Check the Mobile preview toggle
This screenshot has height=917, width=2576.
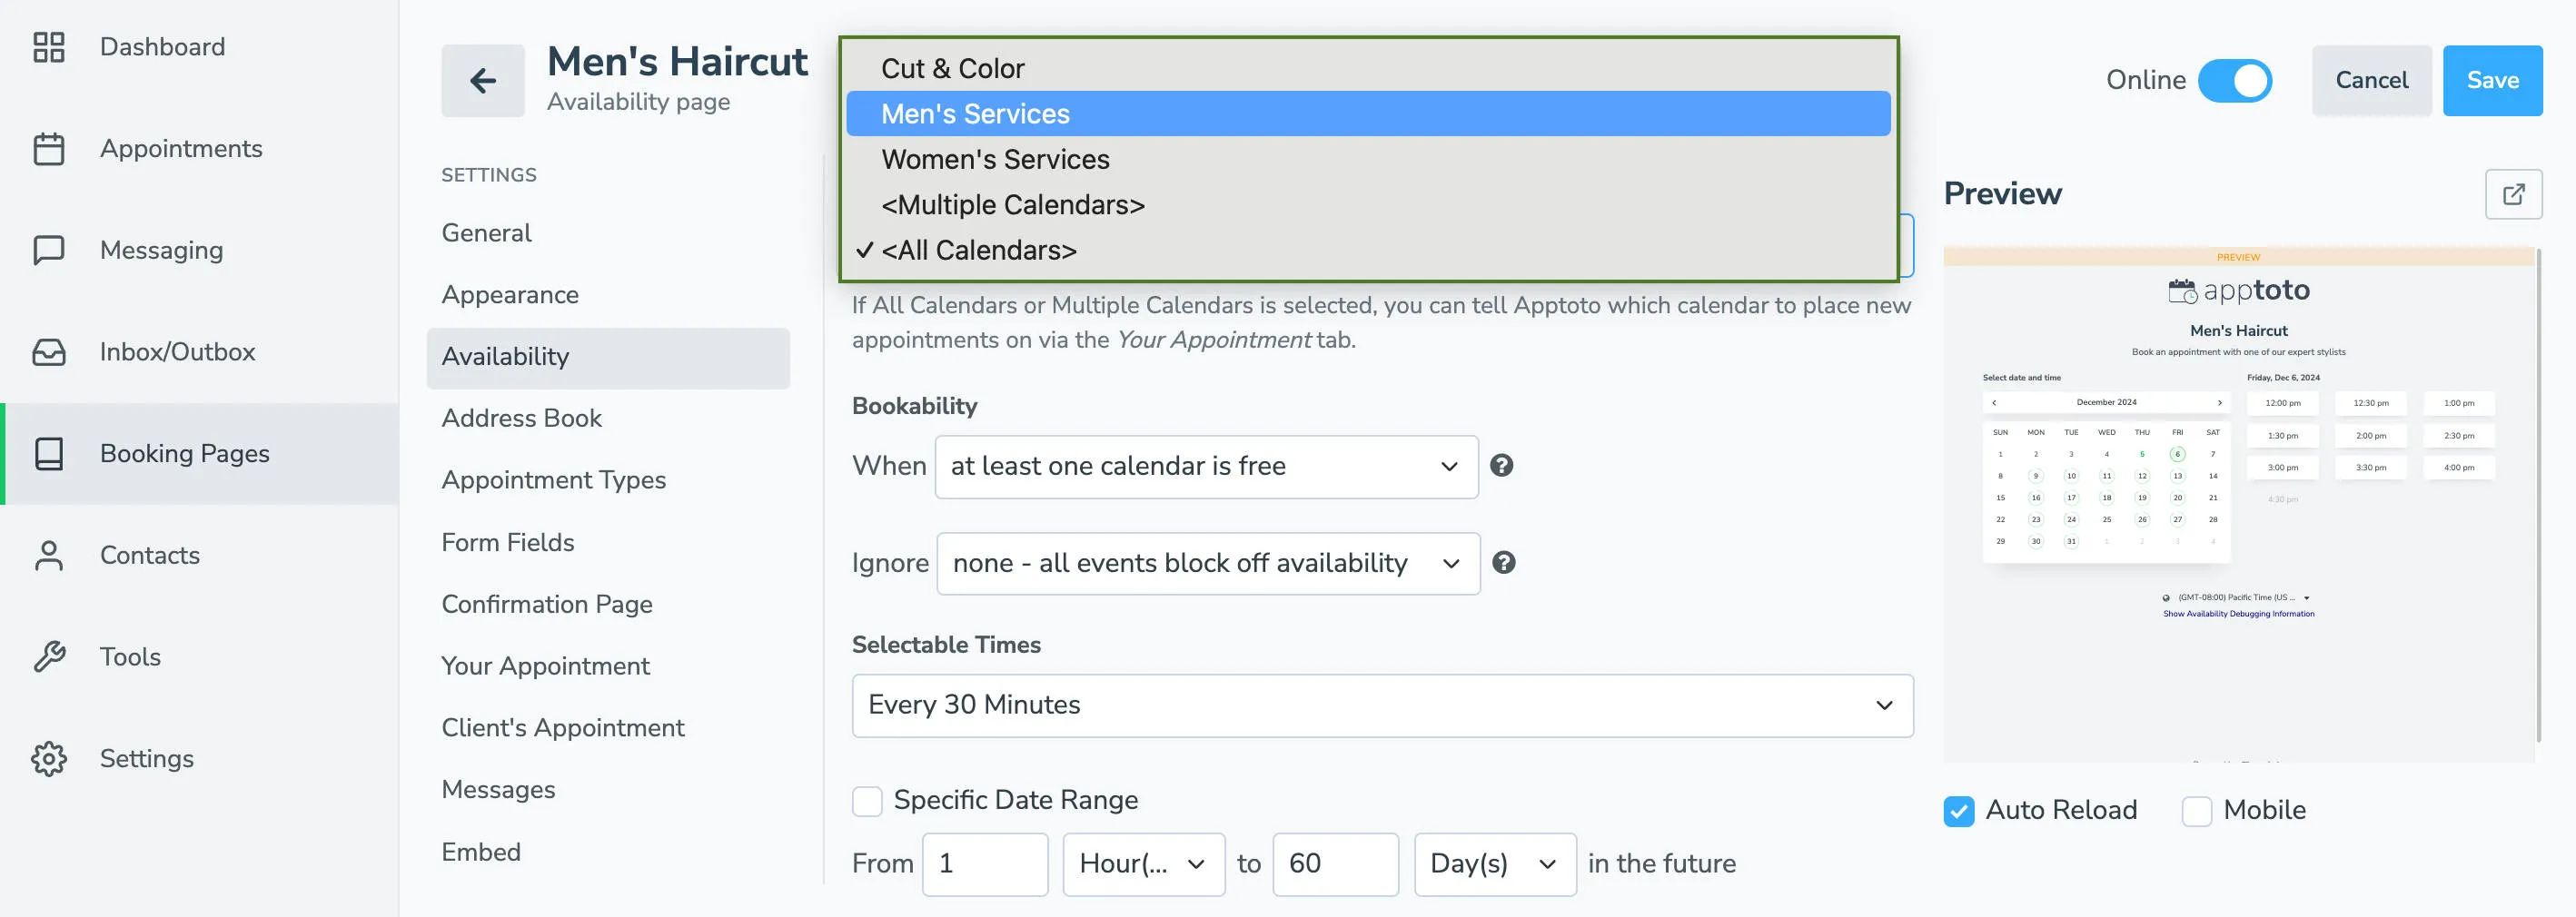[x=2197, y=810]
